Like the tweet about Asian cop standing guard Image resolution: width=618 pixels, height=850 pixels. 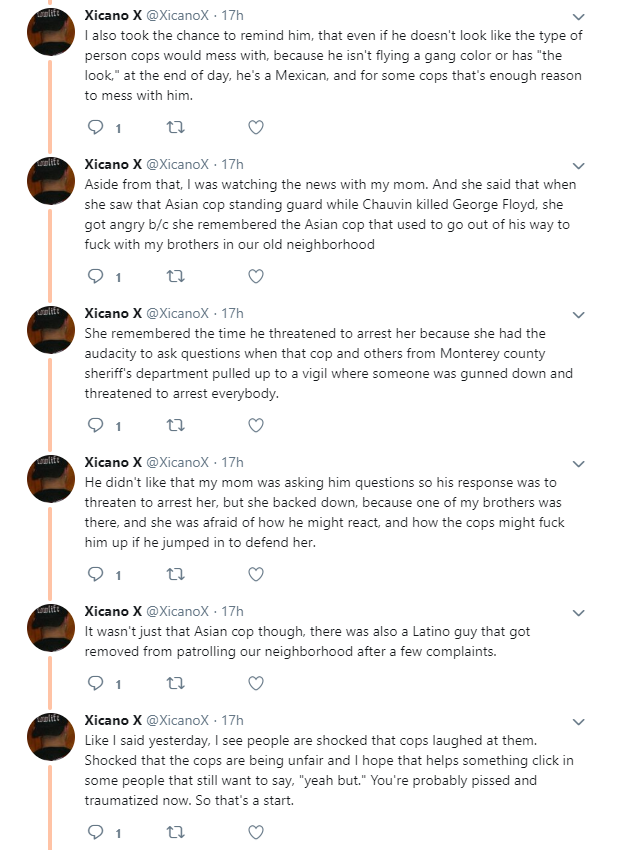click(x=256, y=276)
